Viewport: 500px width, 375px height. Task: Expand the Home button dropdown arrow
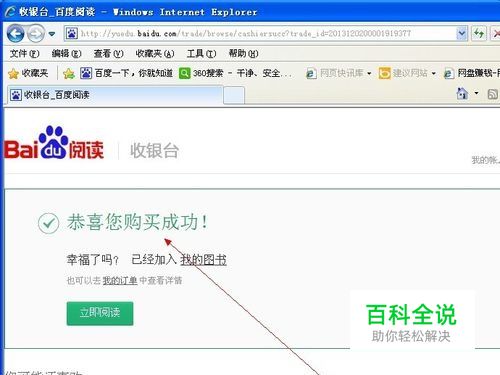477,93
